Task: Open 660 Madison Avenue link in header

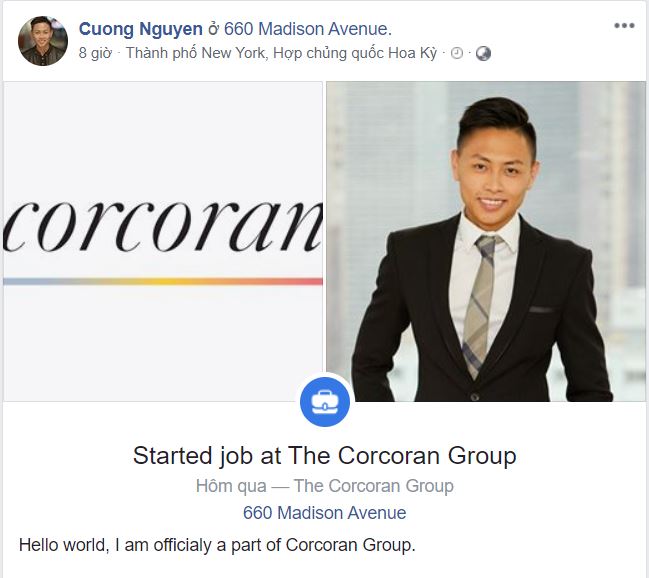Action: tap(308, 29)
